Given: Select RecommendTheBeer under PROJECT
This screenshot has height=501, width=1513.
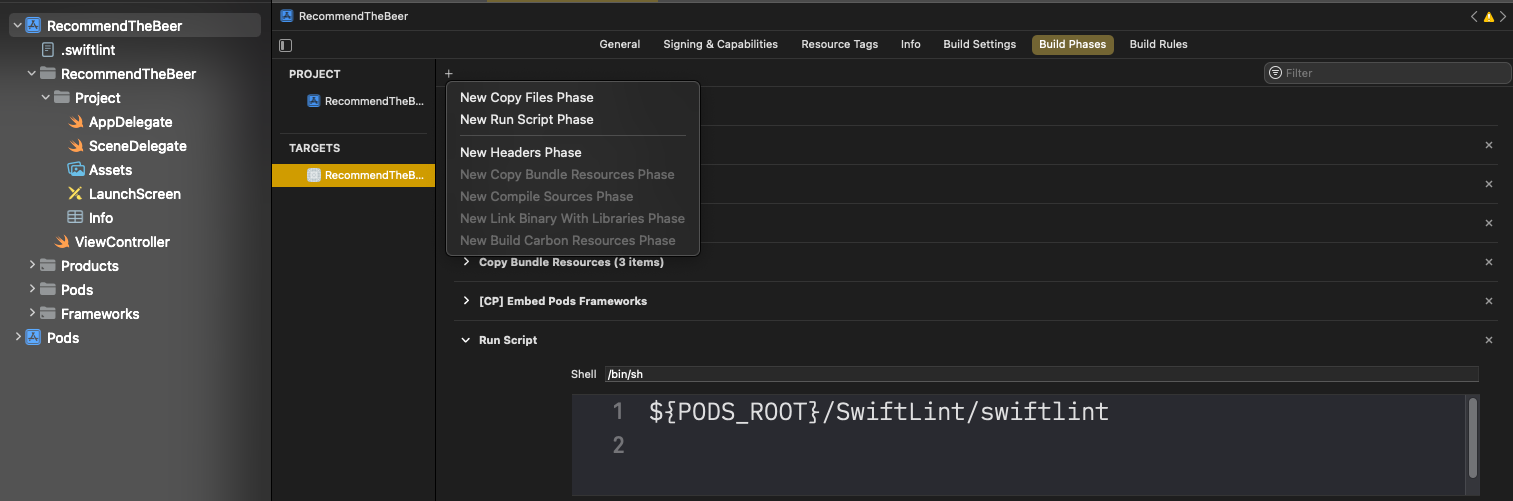Looking at the screenshot, I should coord(366,101).
